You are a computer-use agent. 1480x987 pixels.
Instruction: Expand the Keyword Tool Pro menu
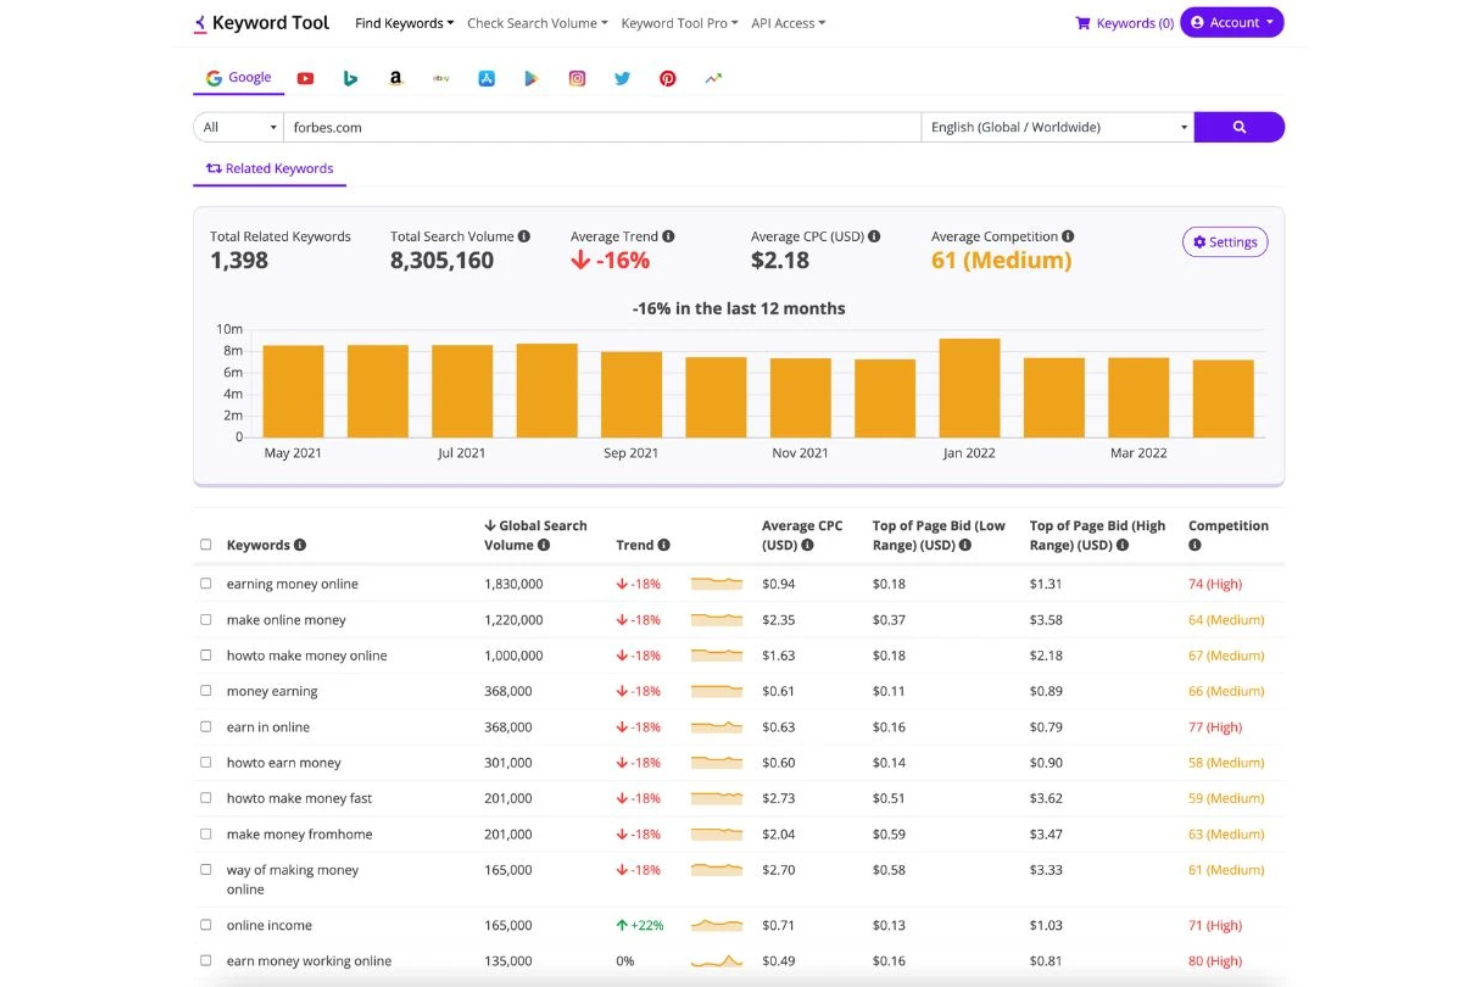click(x=678, y=23)
